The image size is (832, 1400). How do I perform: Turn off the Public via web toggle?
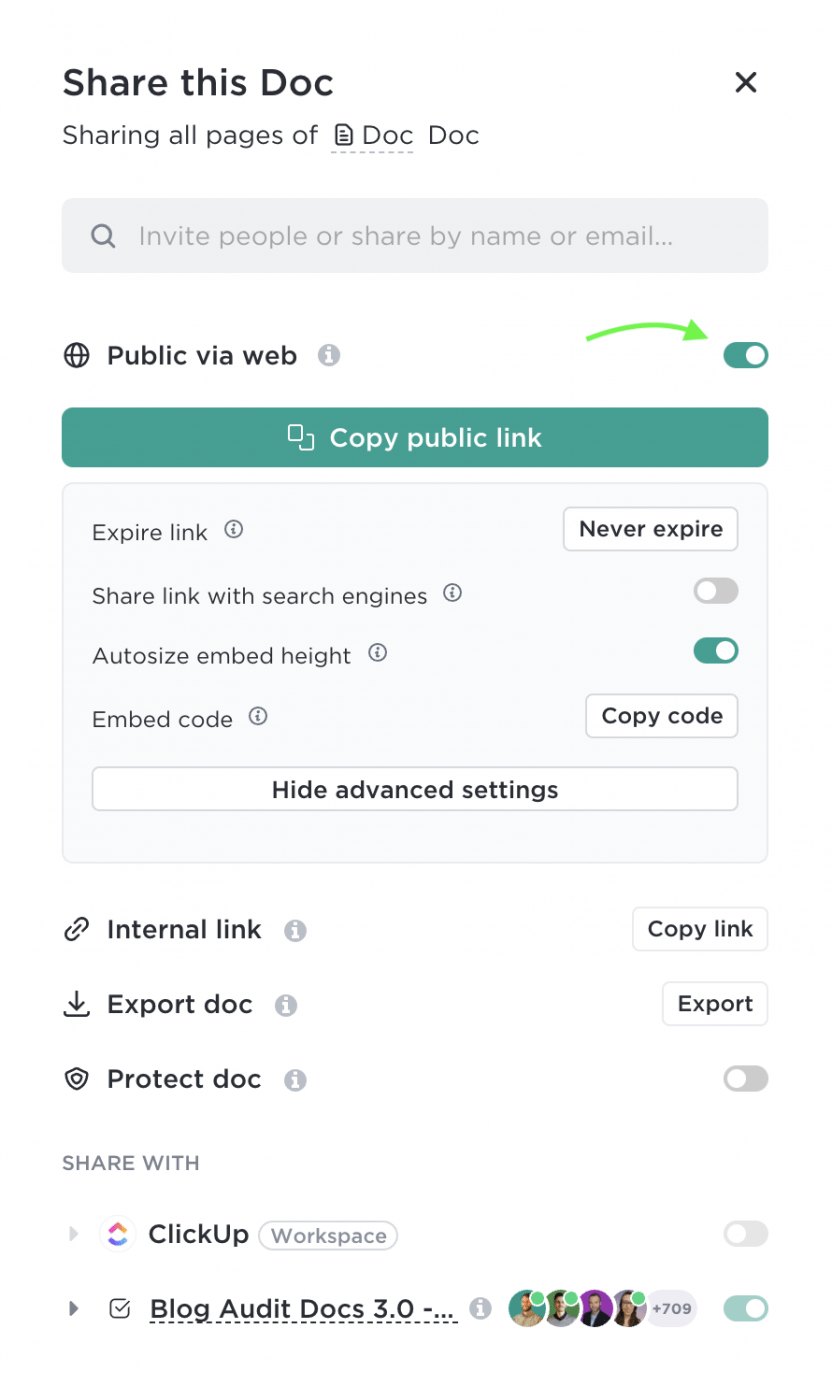pos(746,355)
